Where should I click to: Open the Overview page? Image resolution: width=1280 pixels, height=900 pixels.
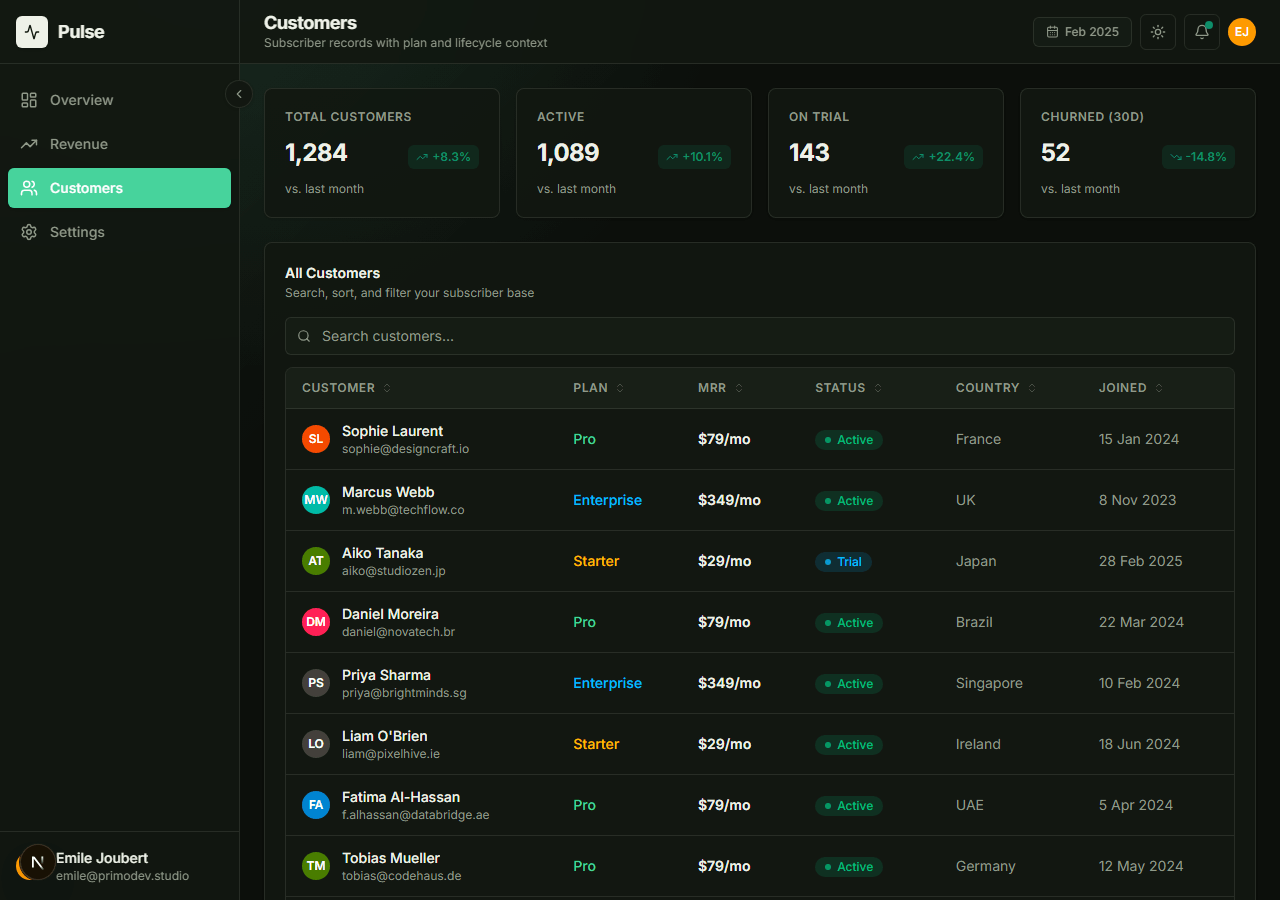119,100
